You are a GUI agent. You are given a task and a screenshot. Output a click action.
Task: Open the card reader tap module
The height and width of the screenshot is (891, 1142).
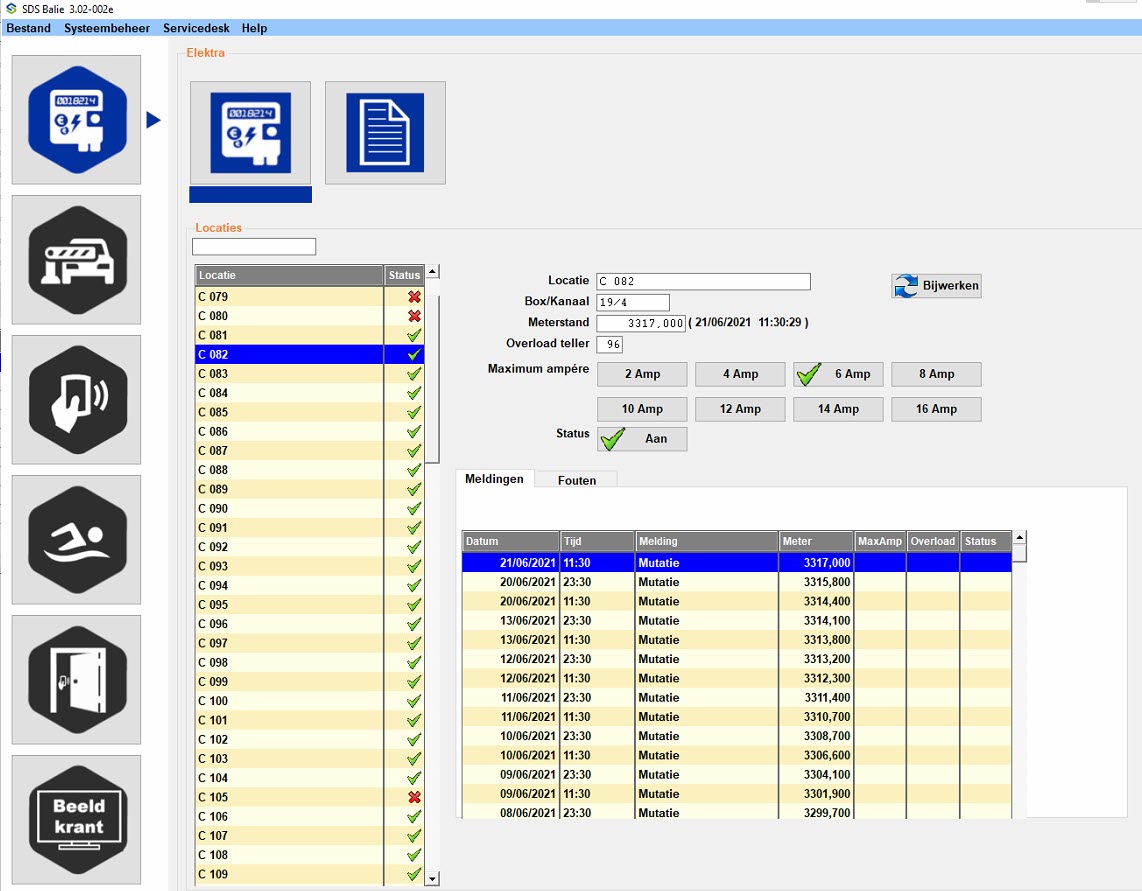coord(76,399)
